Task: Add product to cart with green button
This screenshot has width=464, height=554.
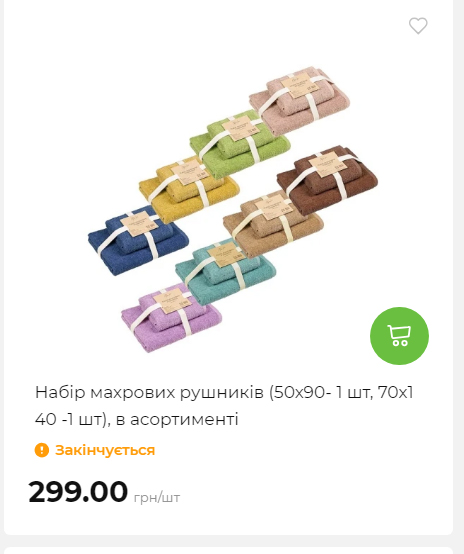Action: coord(399,336)
